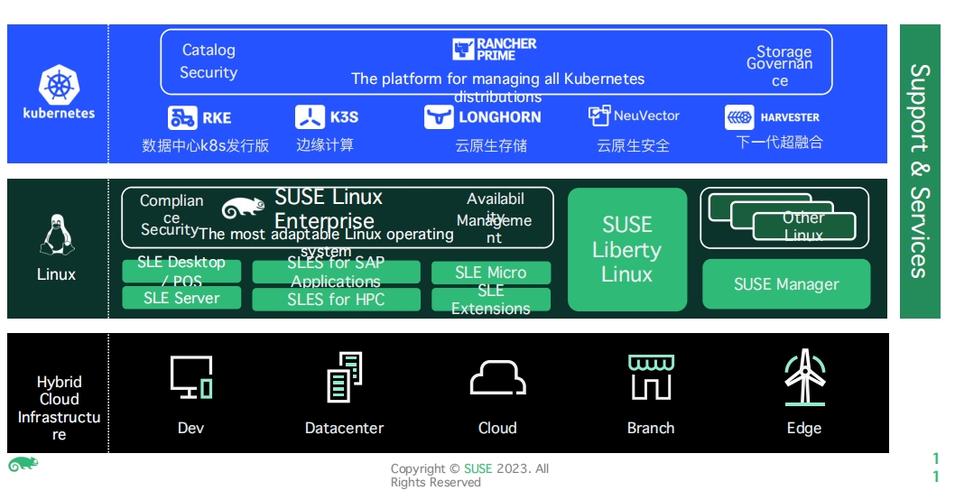Click the Rancher Prime logo
The height and width of the screenshot is (500, 955).
(x=494, y=49)
